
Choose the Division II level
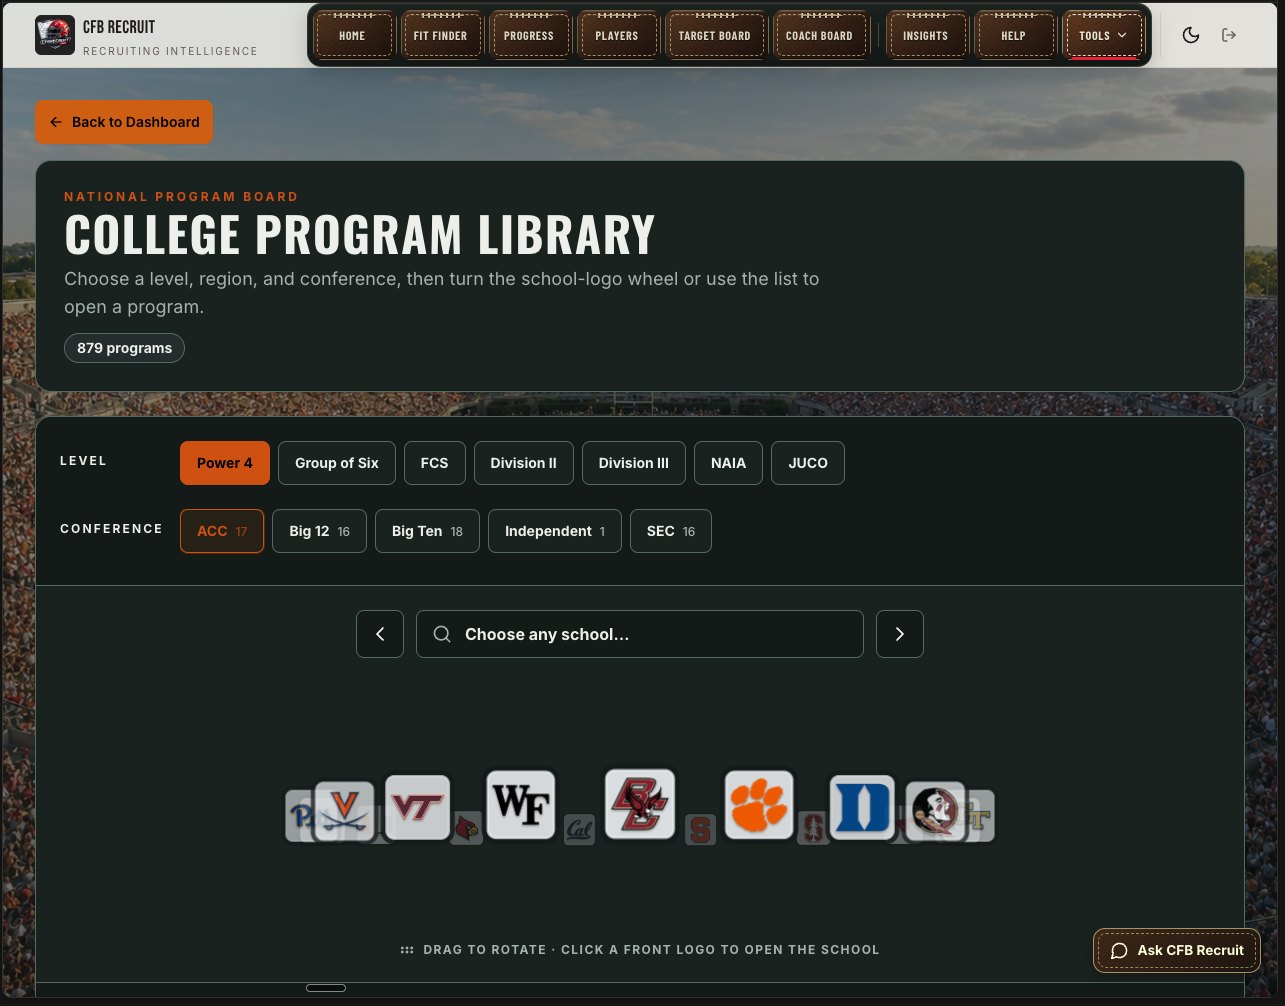point(523,463)
